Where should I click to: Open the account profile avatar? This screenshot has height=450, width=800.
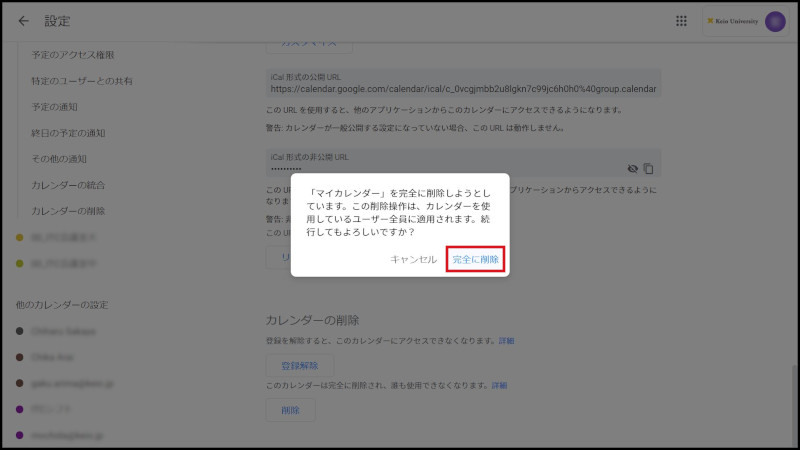tap(774, 21)
